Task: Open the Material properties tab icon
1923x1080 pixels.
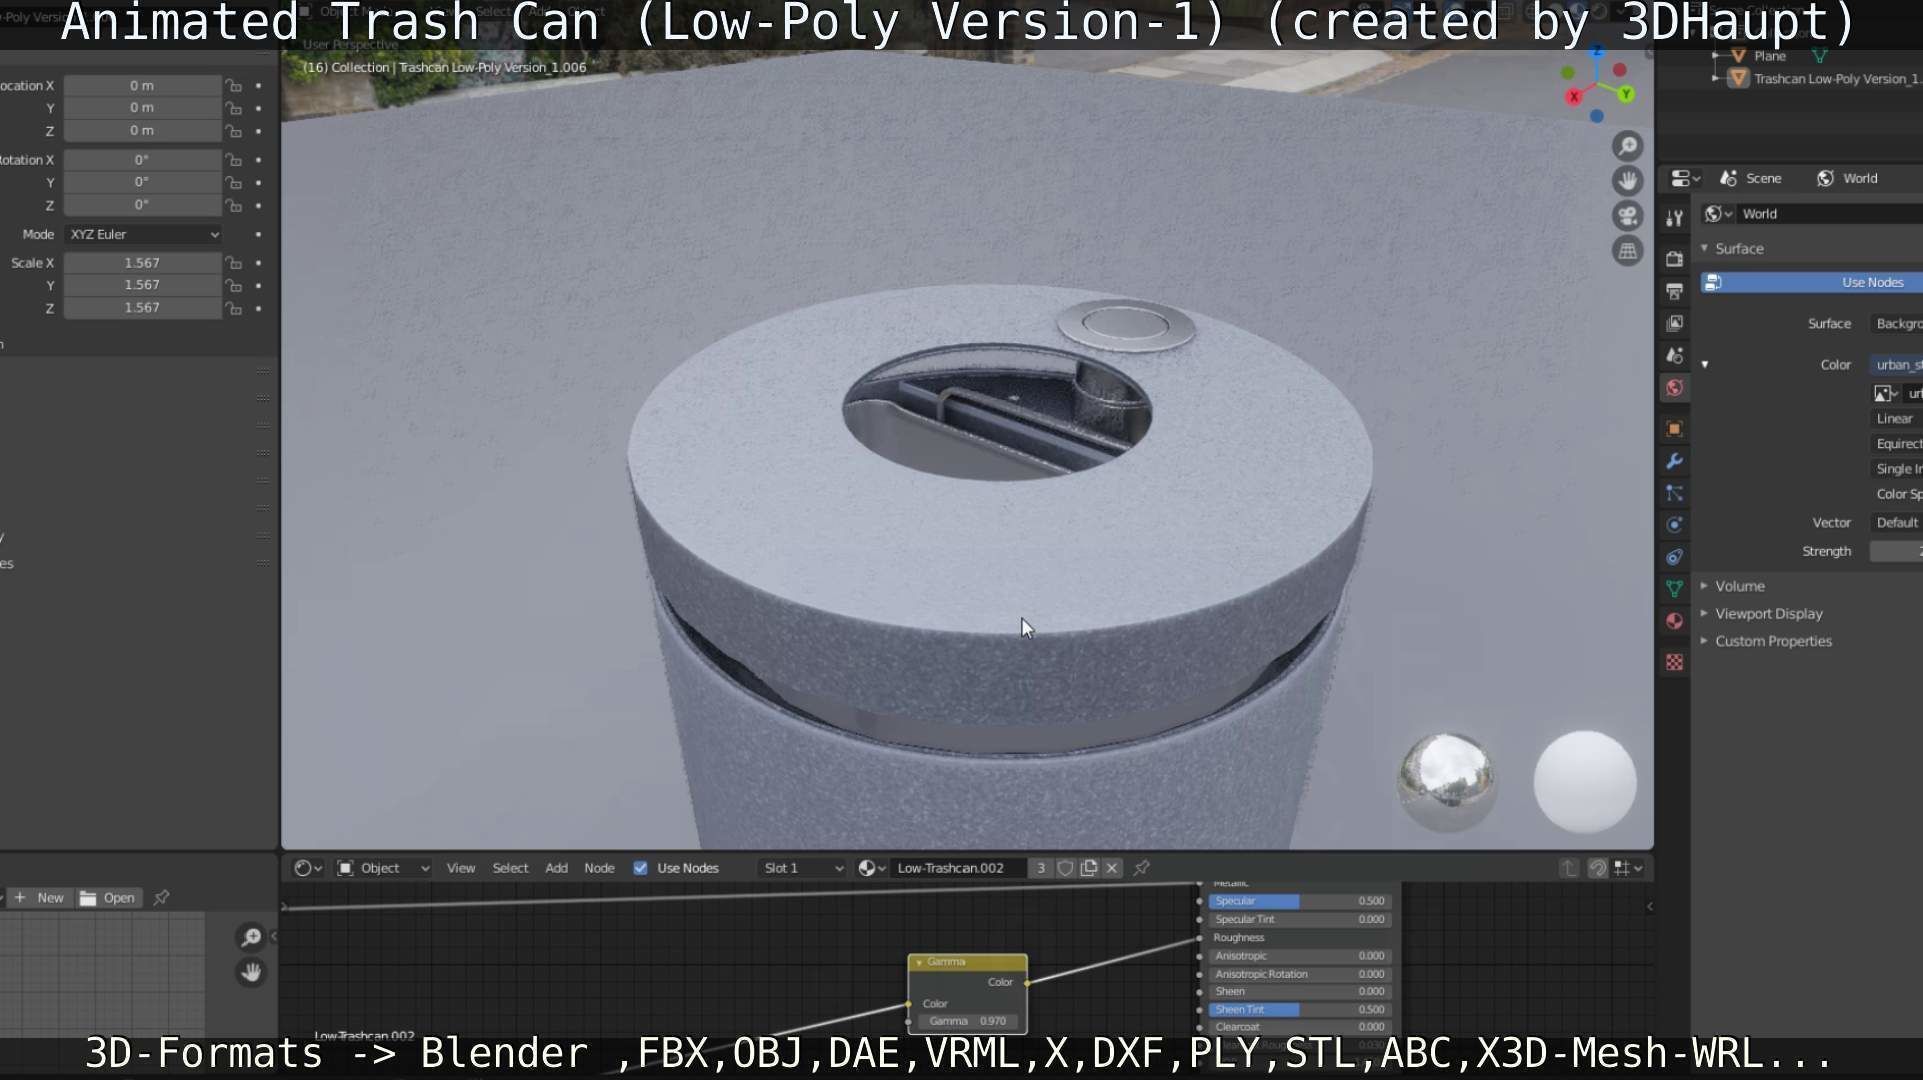Action: [1674, 621]
